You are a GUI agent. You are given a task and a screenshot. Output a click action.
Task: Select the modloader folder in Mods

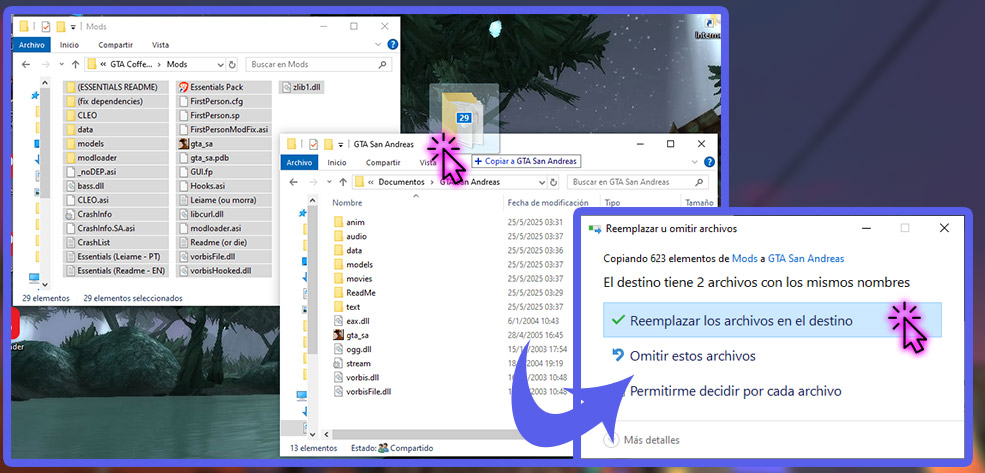[116, 158]
